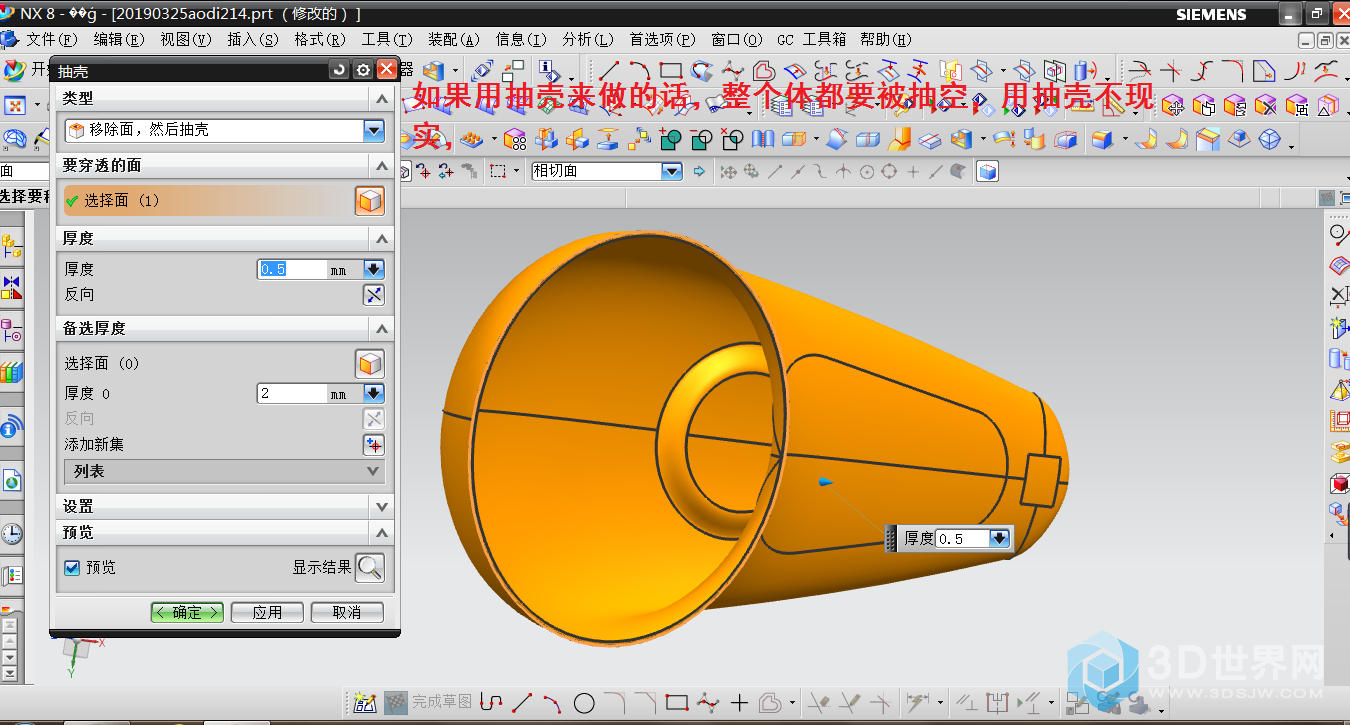Select the profile tool in bottom sketch toolbar
This screenshot has width=1350, height=725.
(x=490, y=703)
